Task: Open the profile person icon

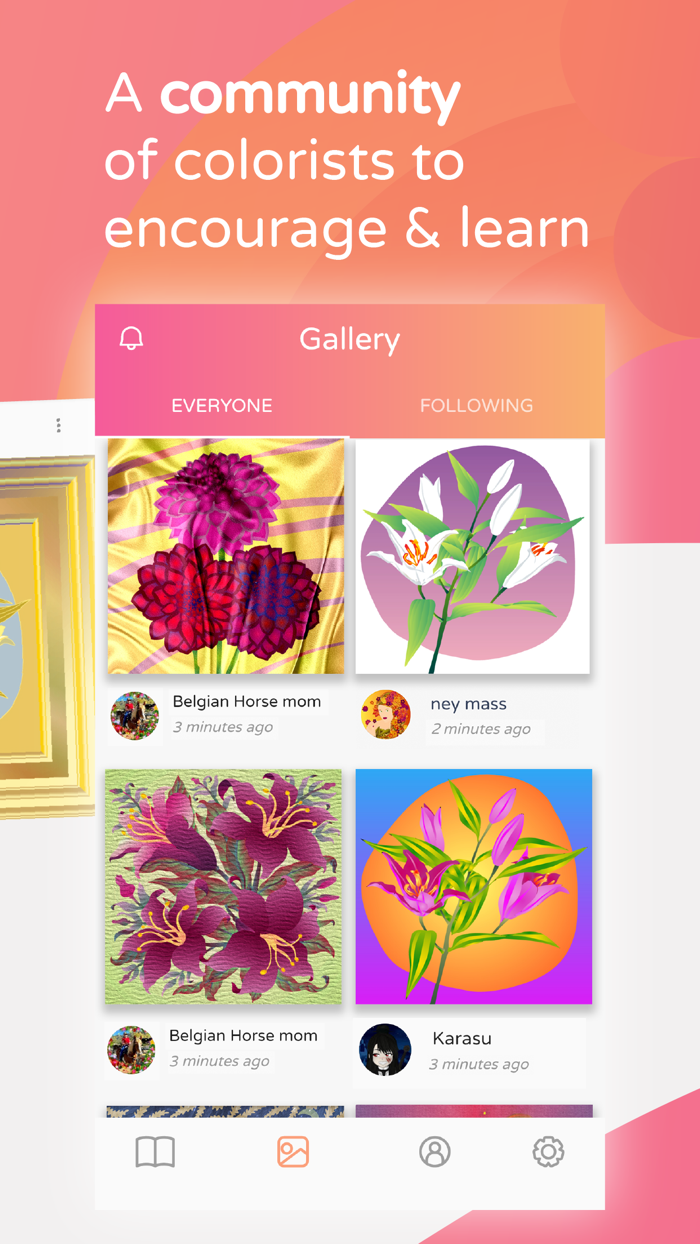Action: point(435,1152)
